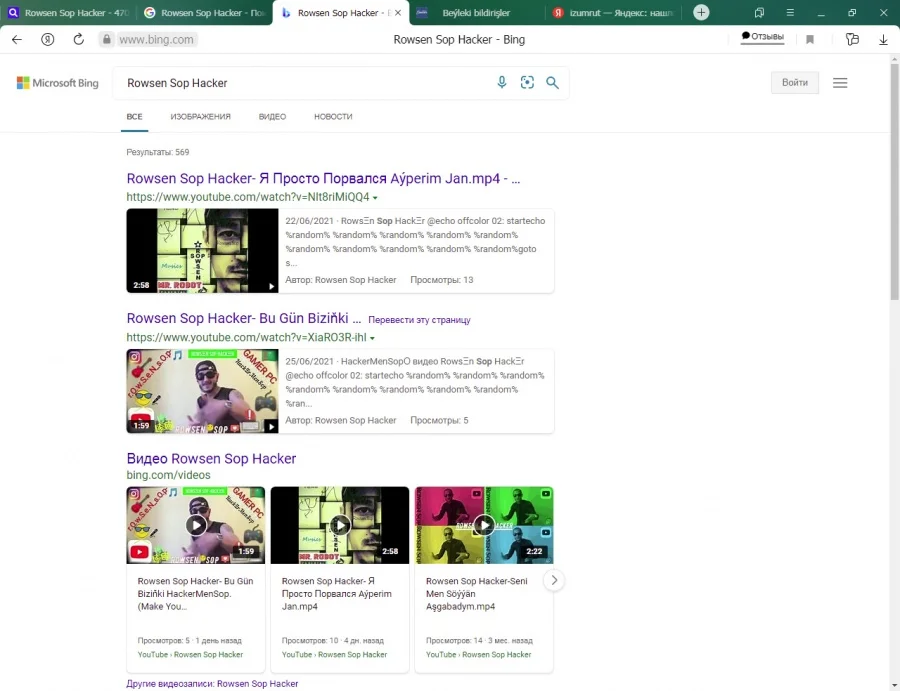Screen dimensions: 900x691
Task: Expand dropdown arrow beside second YouTube URL
Action: [373, 338]
